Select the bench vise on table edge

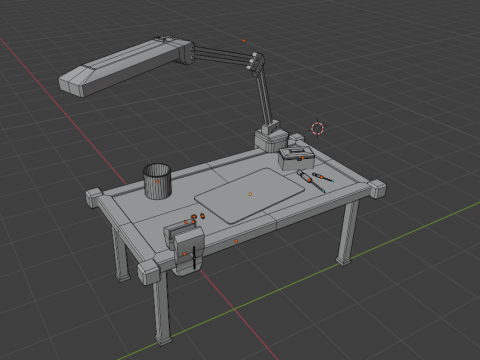tap(184, 248)
